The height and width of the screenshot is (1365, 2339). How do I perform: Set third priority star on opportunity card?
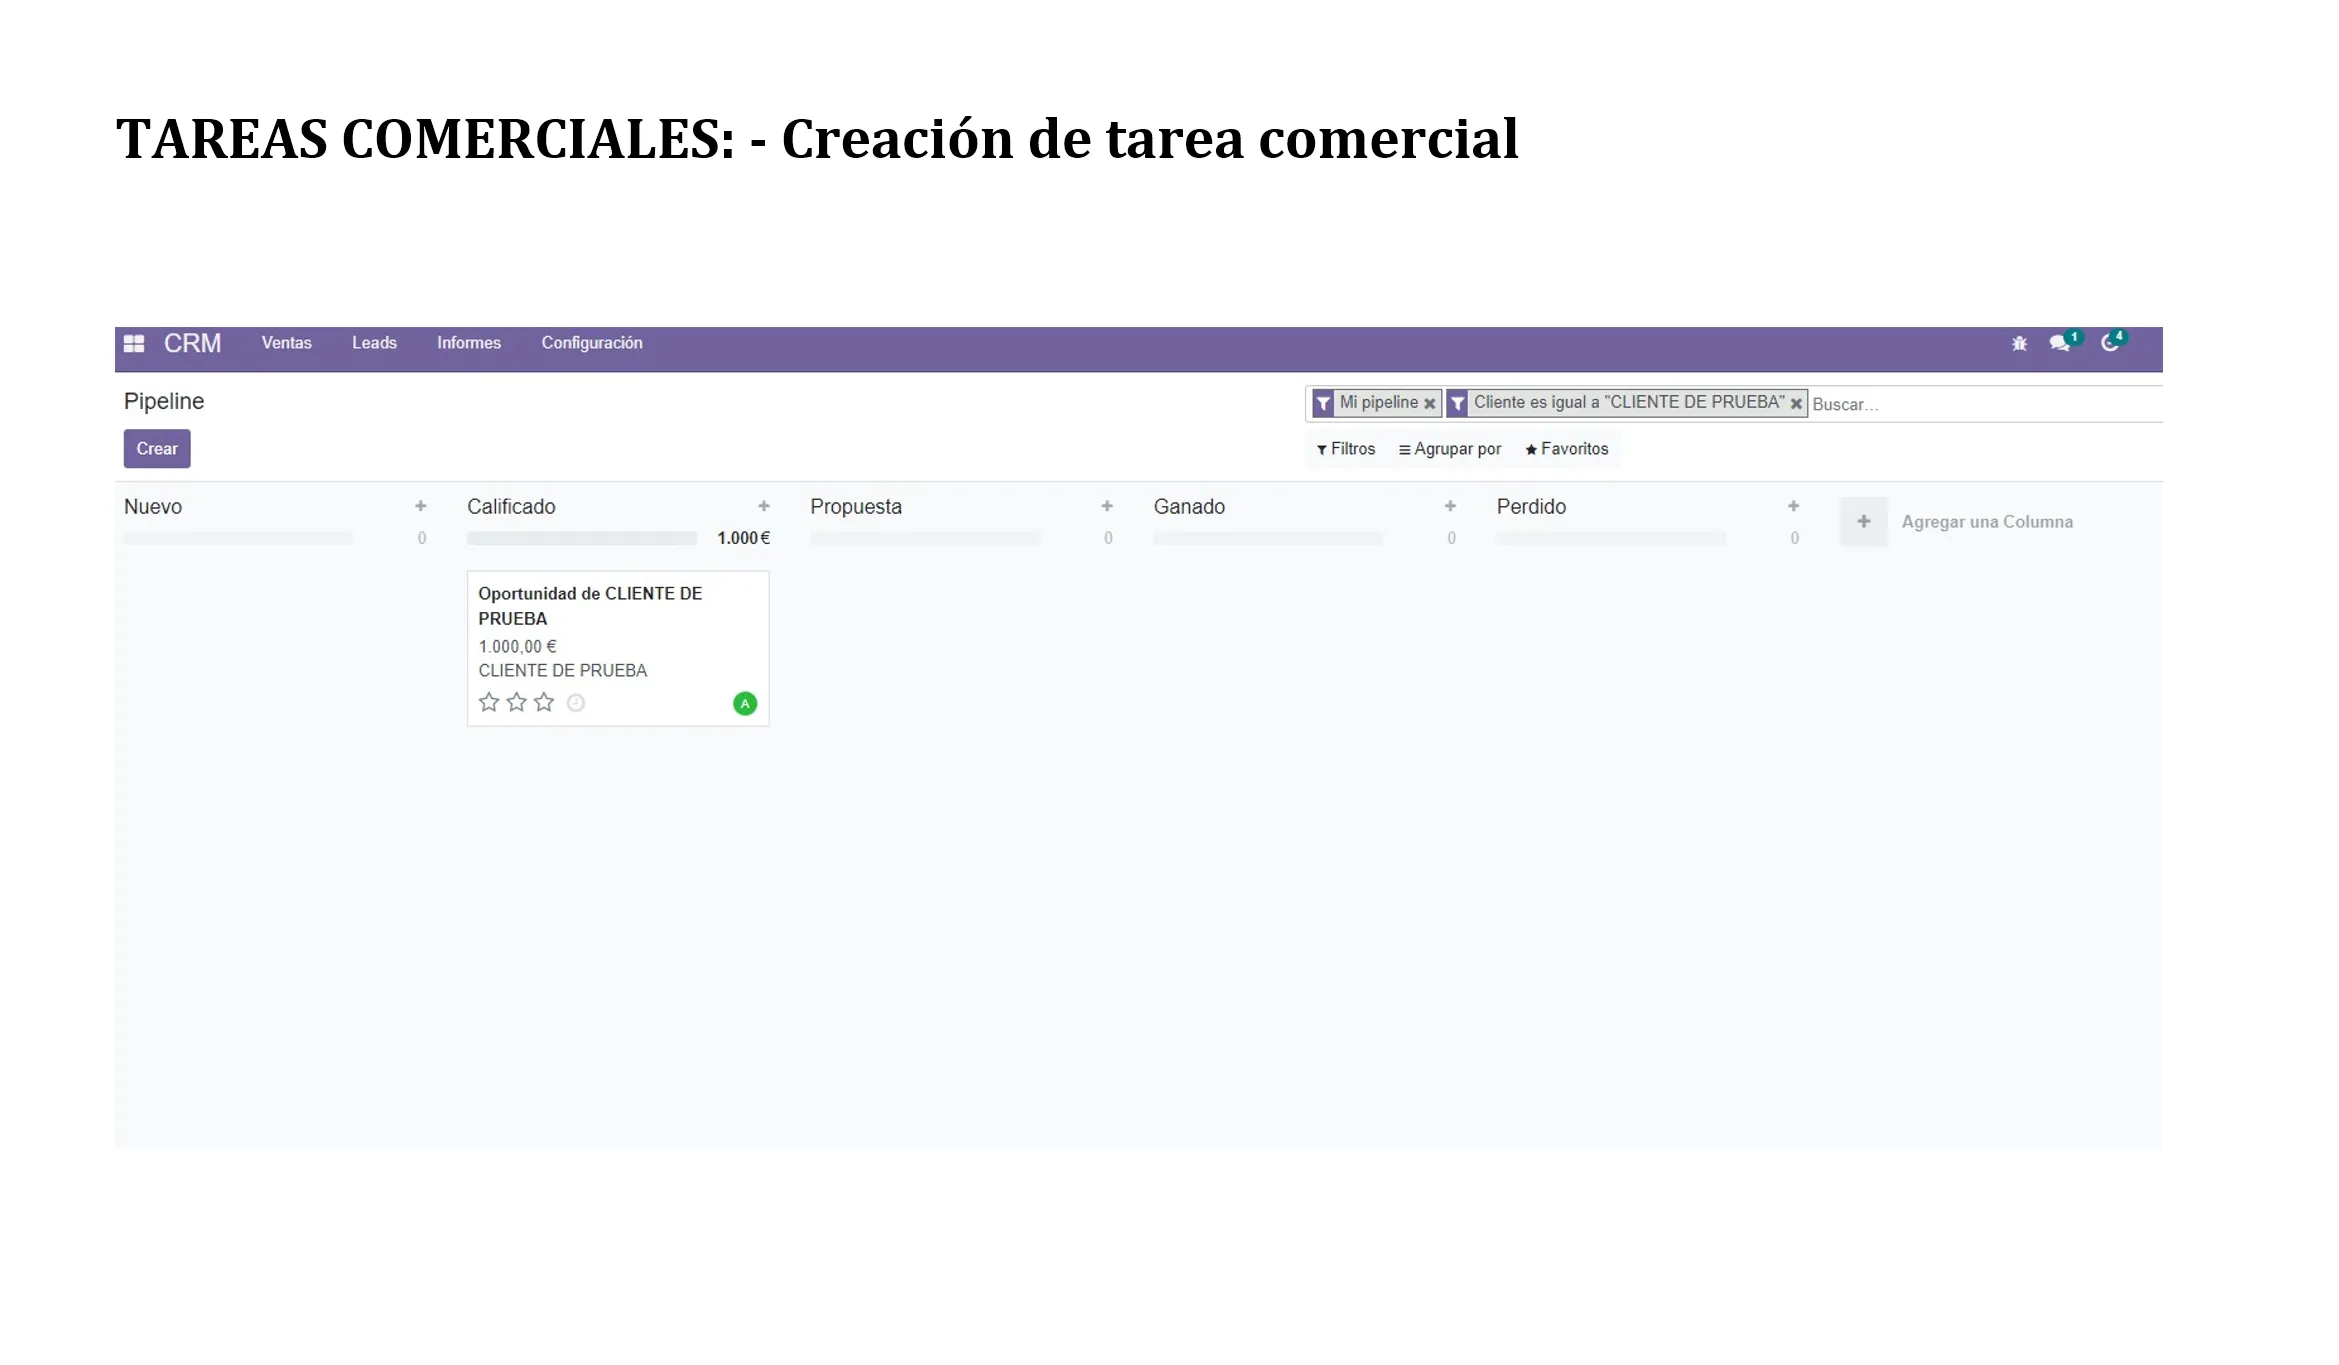pyautogui.click(x=544, y=702)
